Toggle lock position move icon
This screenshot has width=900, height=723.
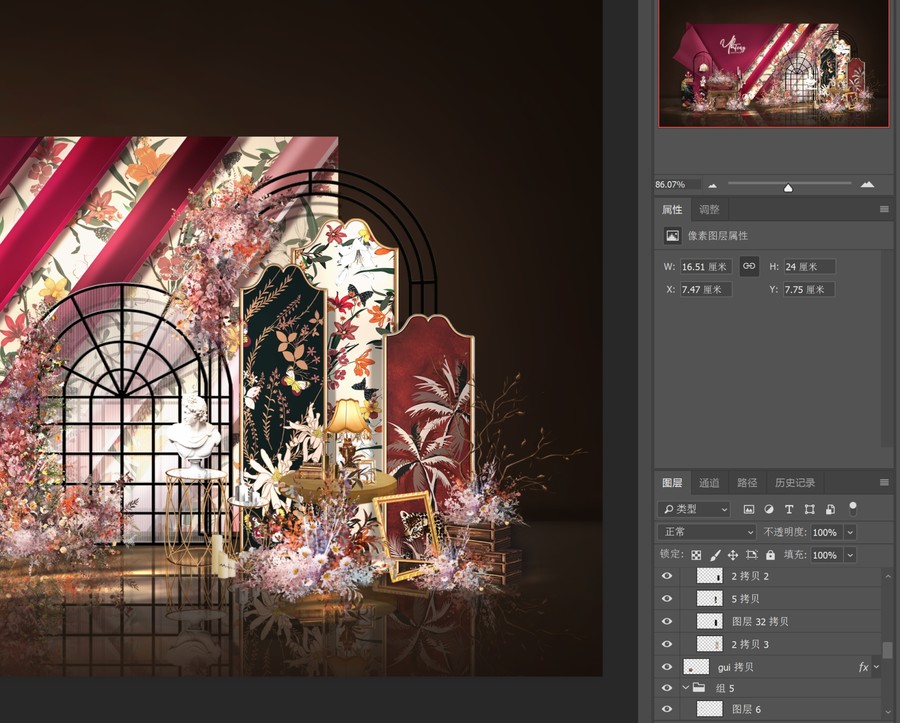pyautogui.click(x=733, y=555)
